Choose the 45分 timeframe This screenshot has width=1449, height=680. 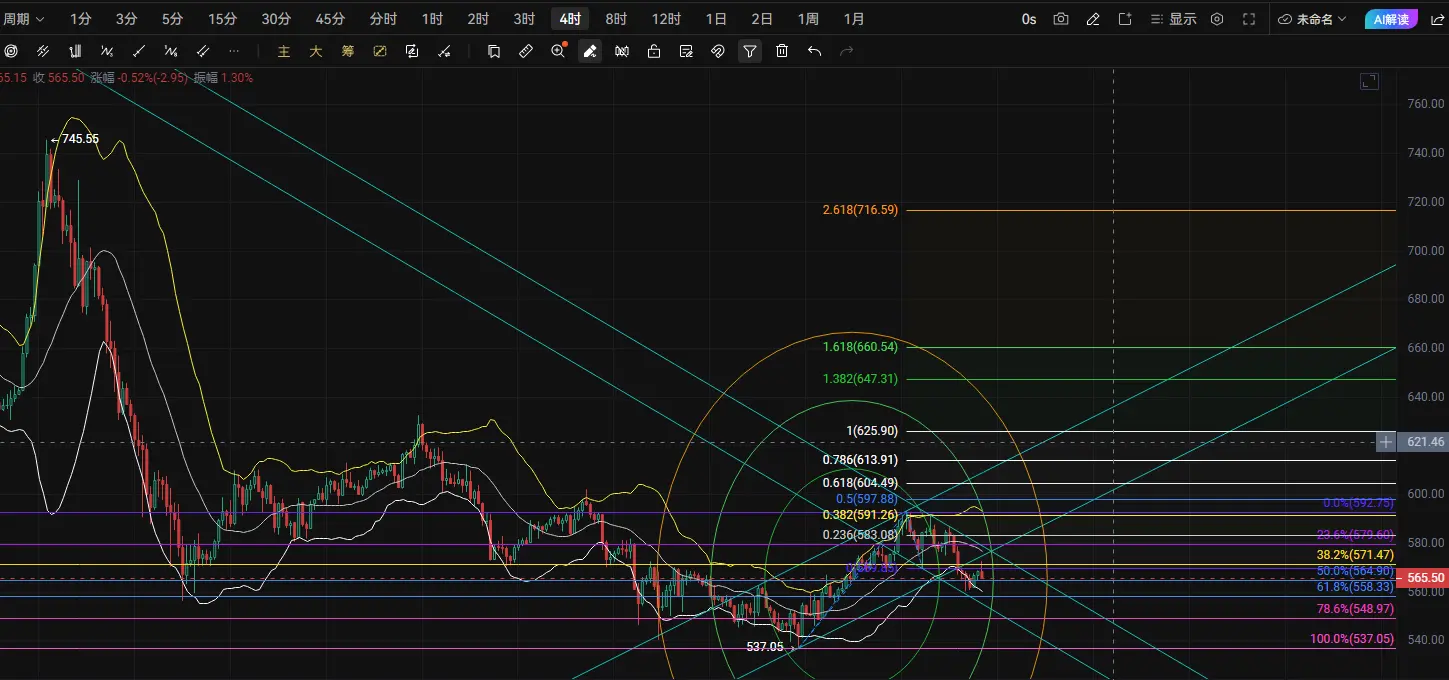329,19
